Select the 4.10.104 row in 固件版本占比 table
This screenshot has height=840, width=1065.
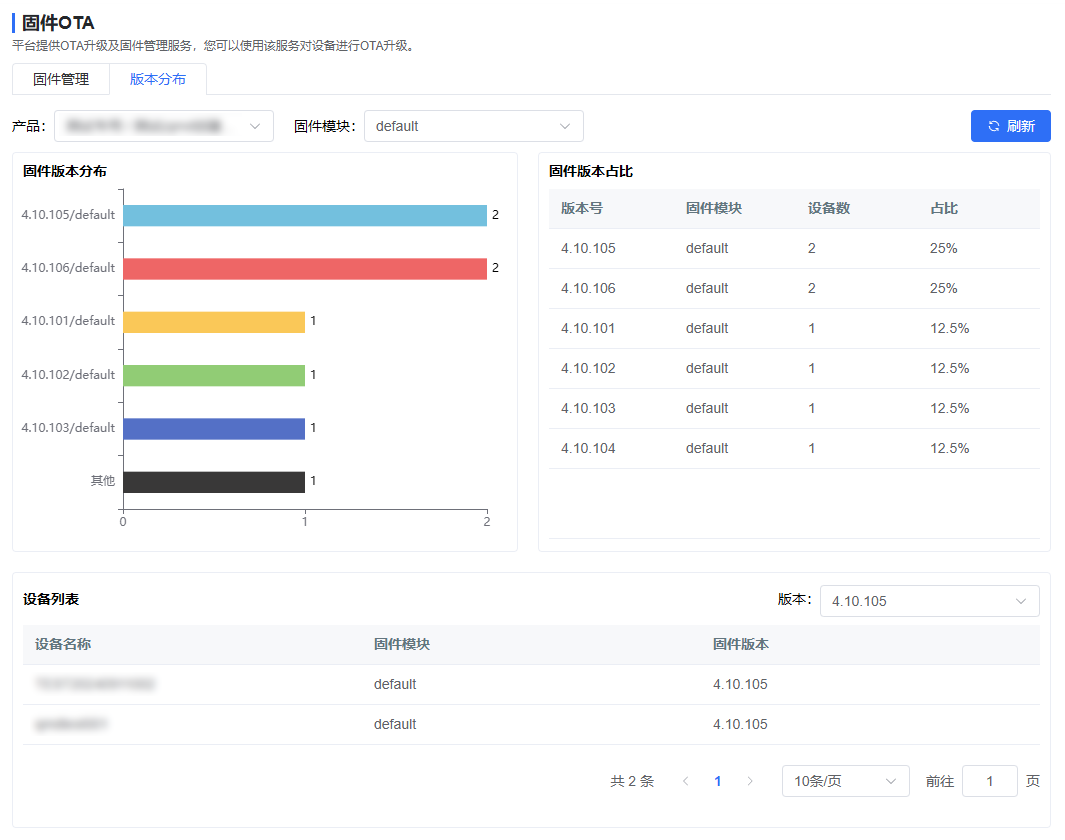[794, 448]
